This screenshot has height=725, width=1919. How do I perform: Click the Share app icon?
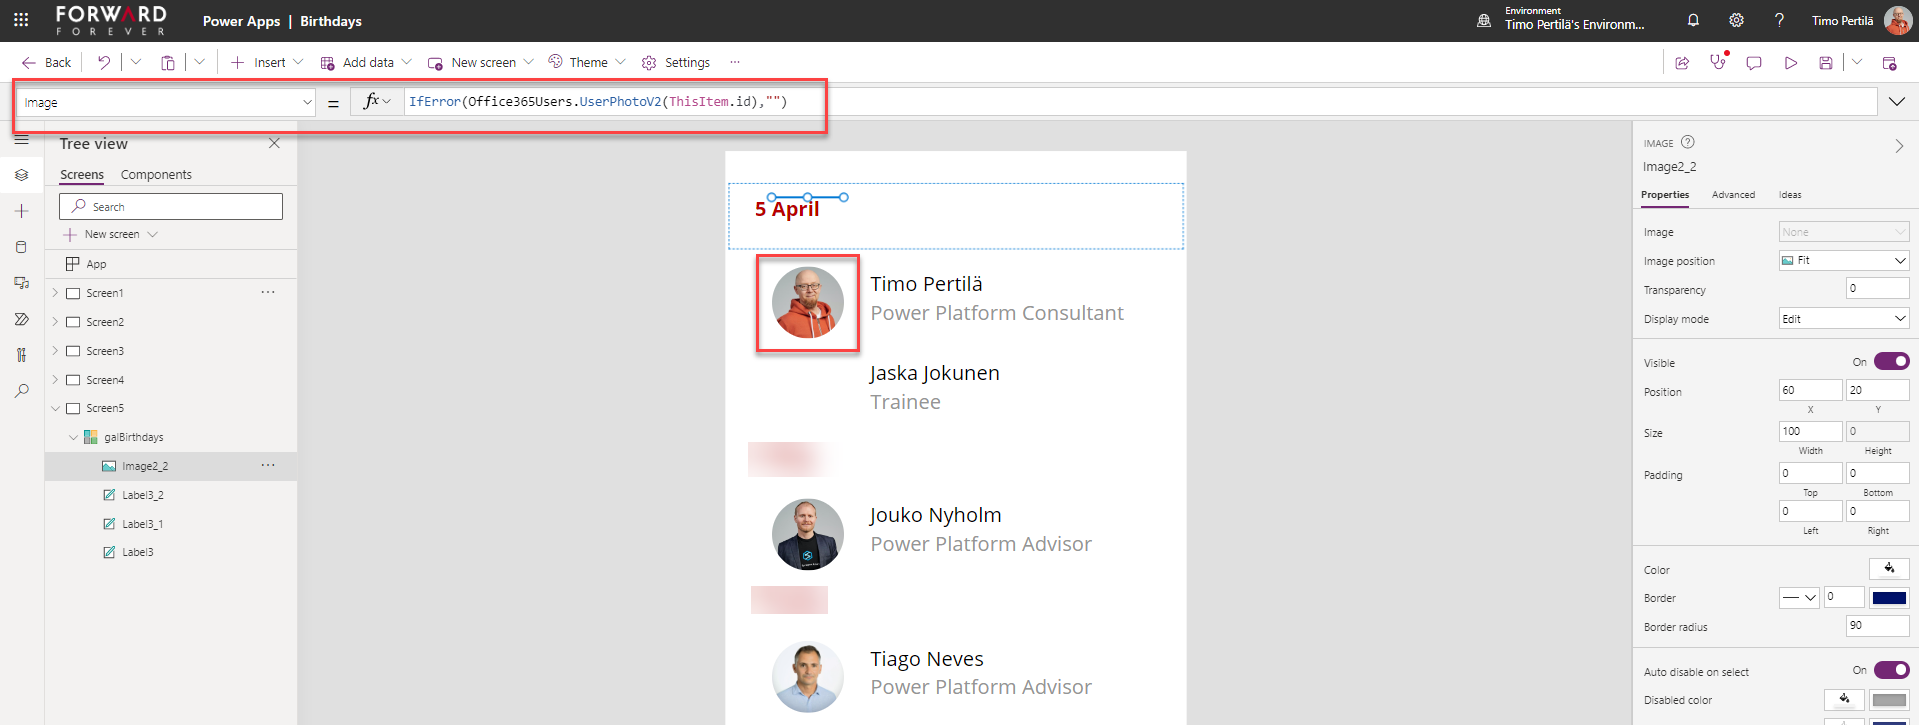coord(1682,63)
